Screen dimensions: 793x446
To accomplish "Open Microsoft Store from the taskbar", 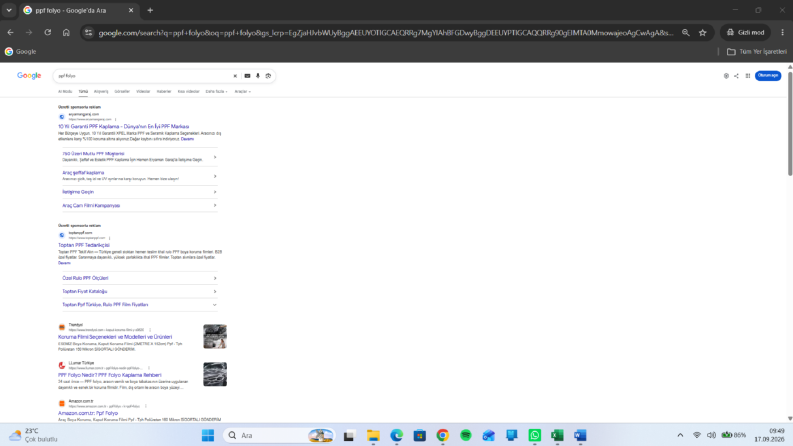I will tap(420, 435).
